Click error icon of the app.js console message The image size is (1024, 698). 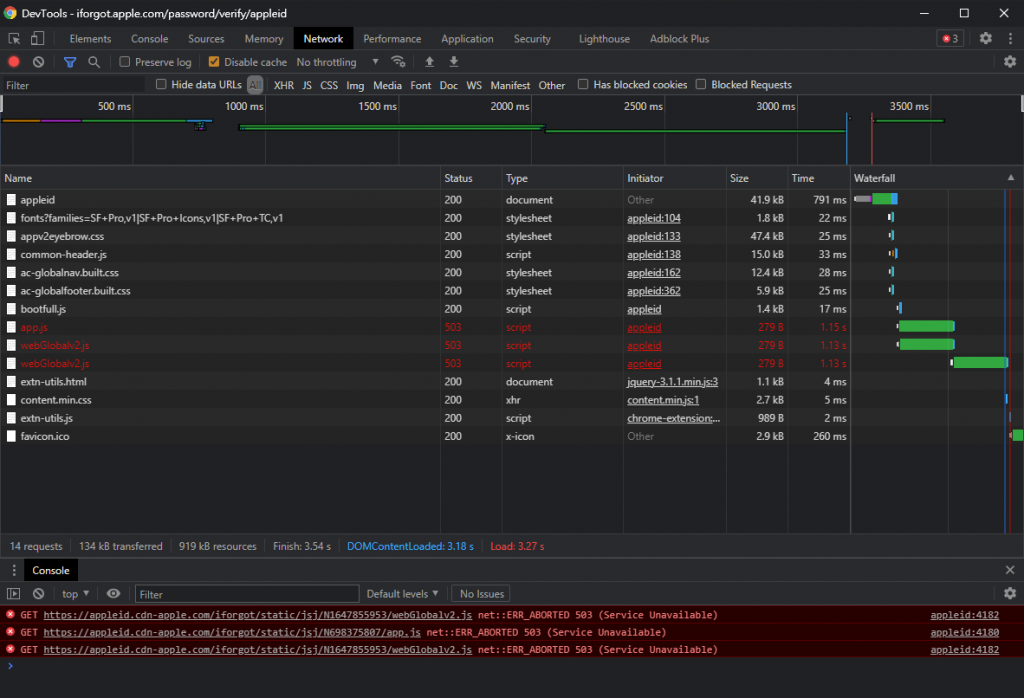coord(10,632)
